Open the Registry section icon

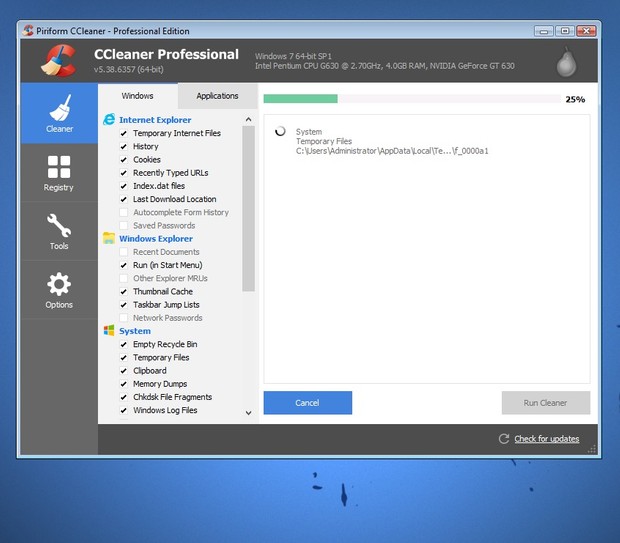tap(59, 166)
